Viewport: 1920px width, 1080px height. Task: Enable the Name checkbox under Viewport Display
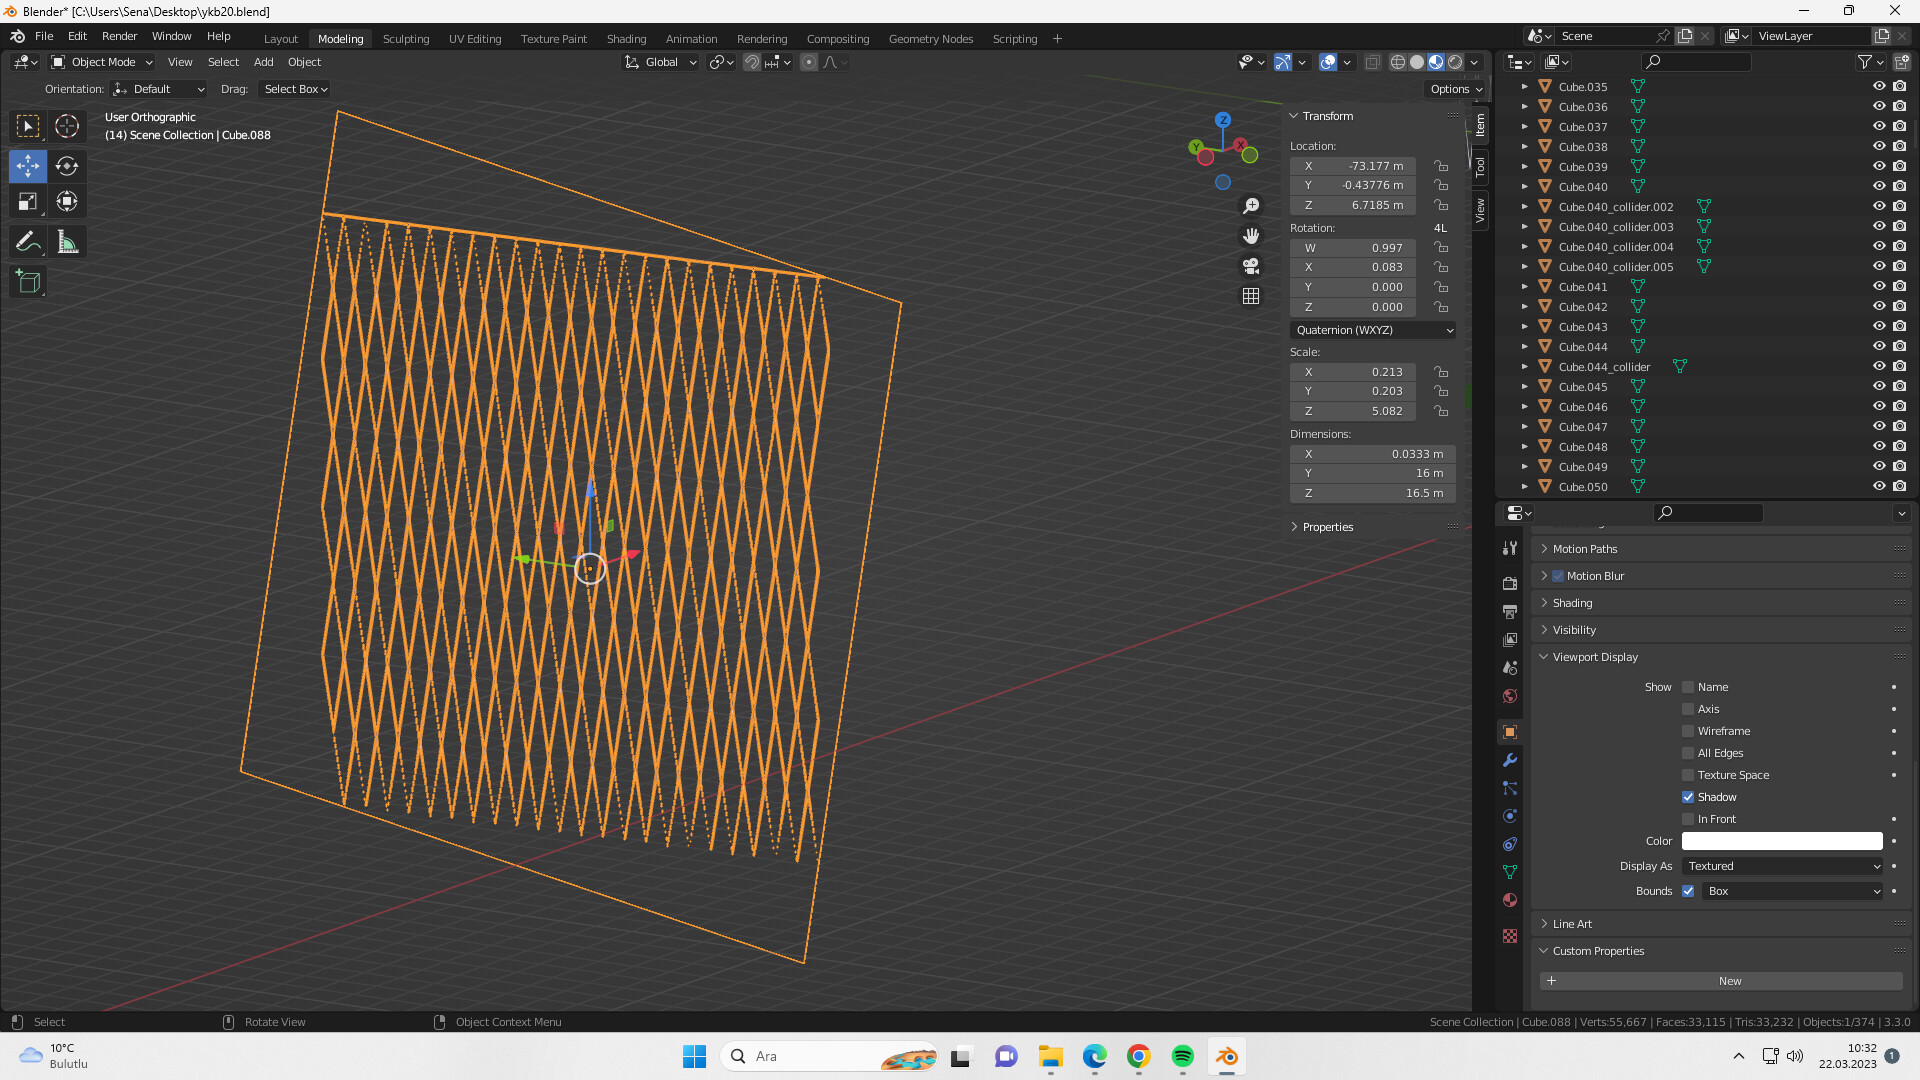point(1687,687)
